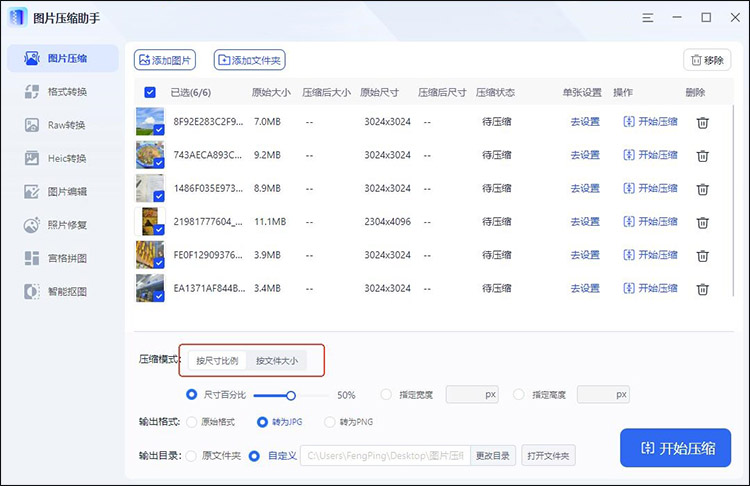Click trash icon for the 11.1MB image
The image size is (750, 486).
[703, 221]
